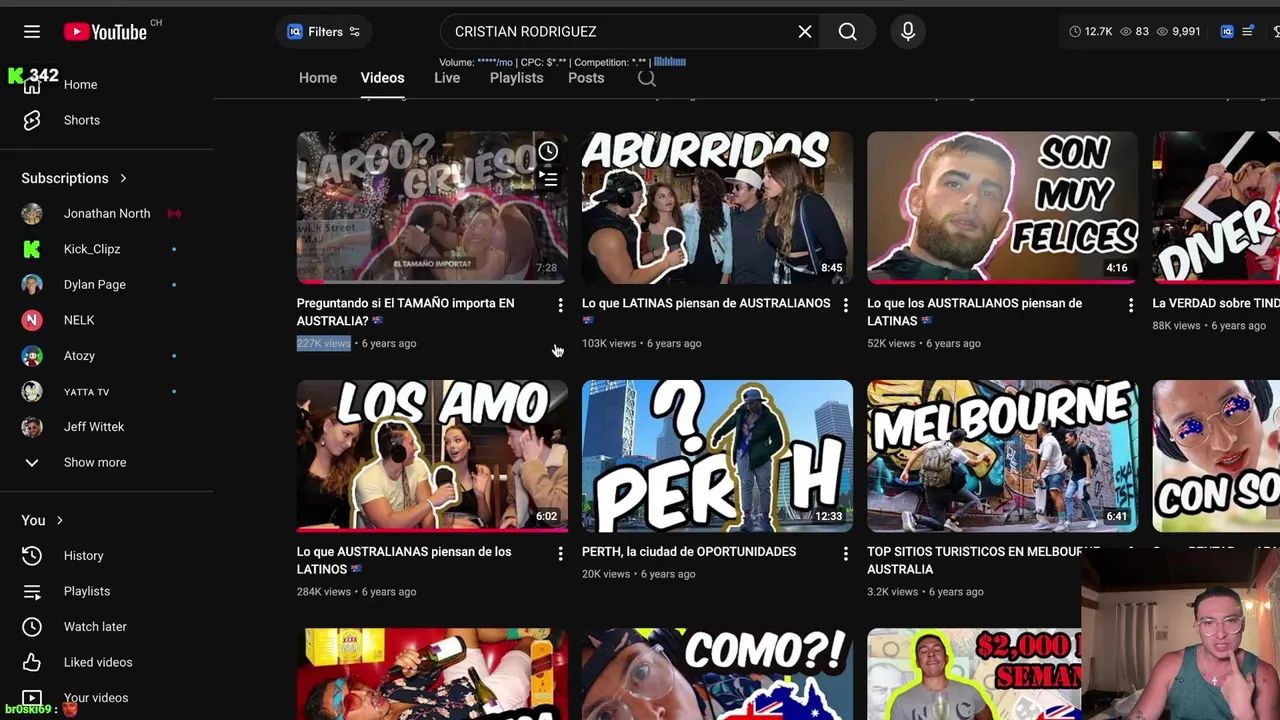Viewport: 1280px width, 720px height.
Task: Open the ABURRIDOS video thumbnail
Action: pyautogui.click(x=717, y=207)
